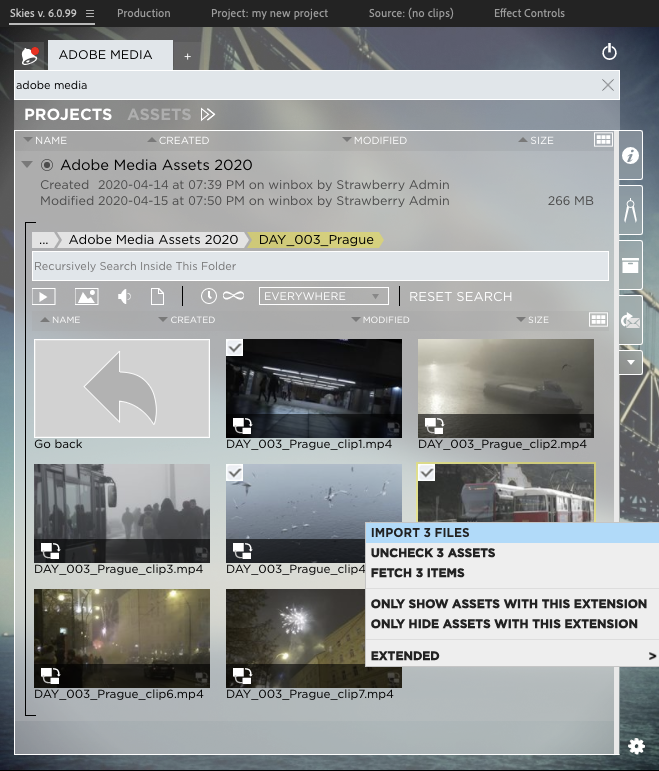Image resolution: width=659 pixels, height=771 pixels.
Task: Select Adobe Media Assets 2020 radio button
Action: click(47, 165)
